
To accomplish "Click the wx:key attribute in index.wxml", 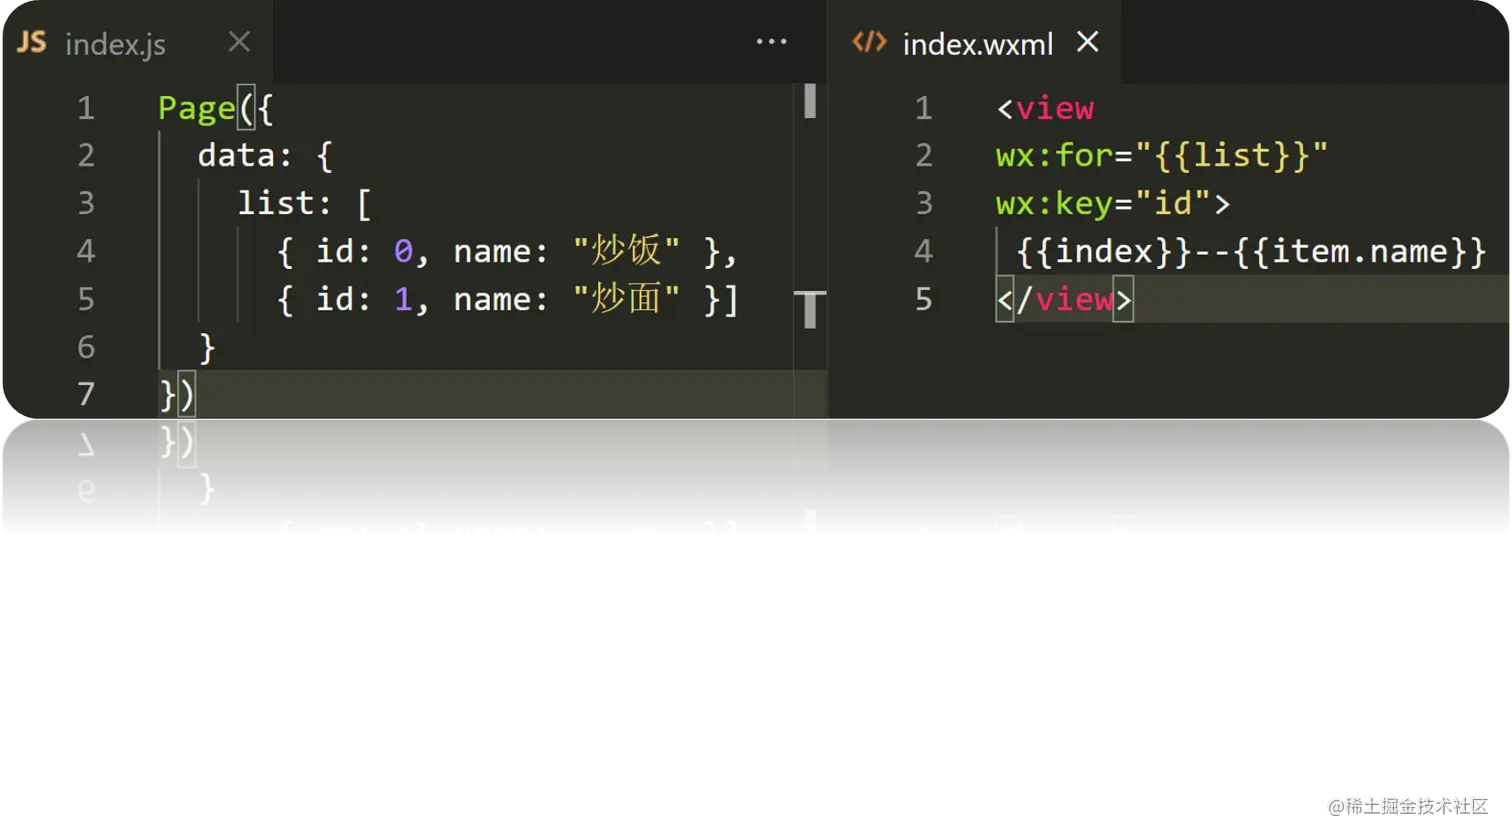I will (x=1054, y=203).
